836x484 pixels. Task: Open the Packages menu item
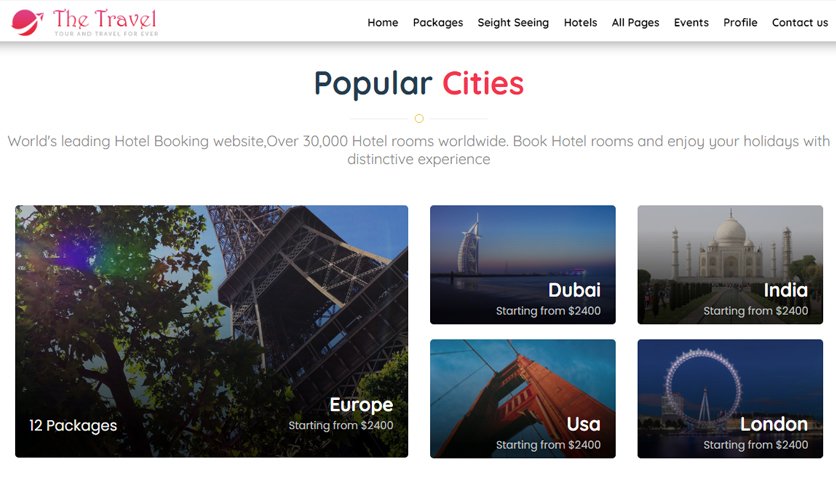click(438, 22)
